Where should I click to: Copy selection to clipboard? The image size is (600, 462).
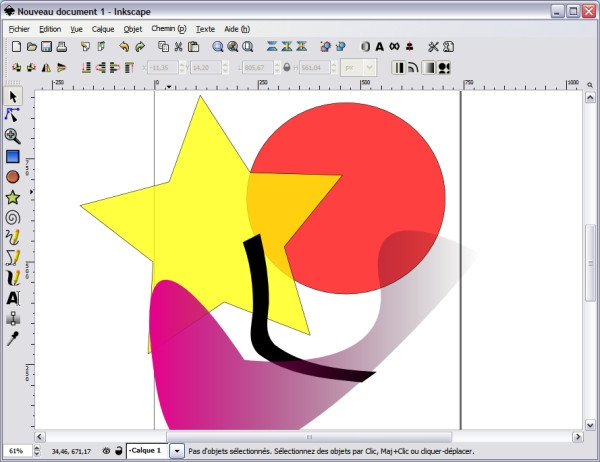[x=163, y=47]
